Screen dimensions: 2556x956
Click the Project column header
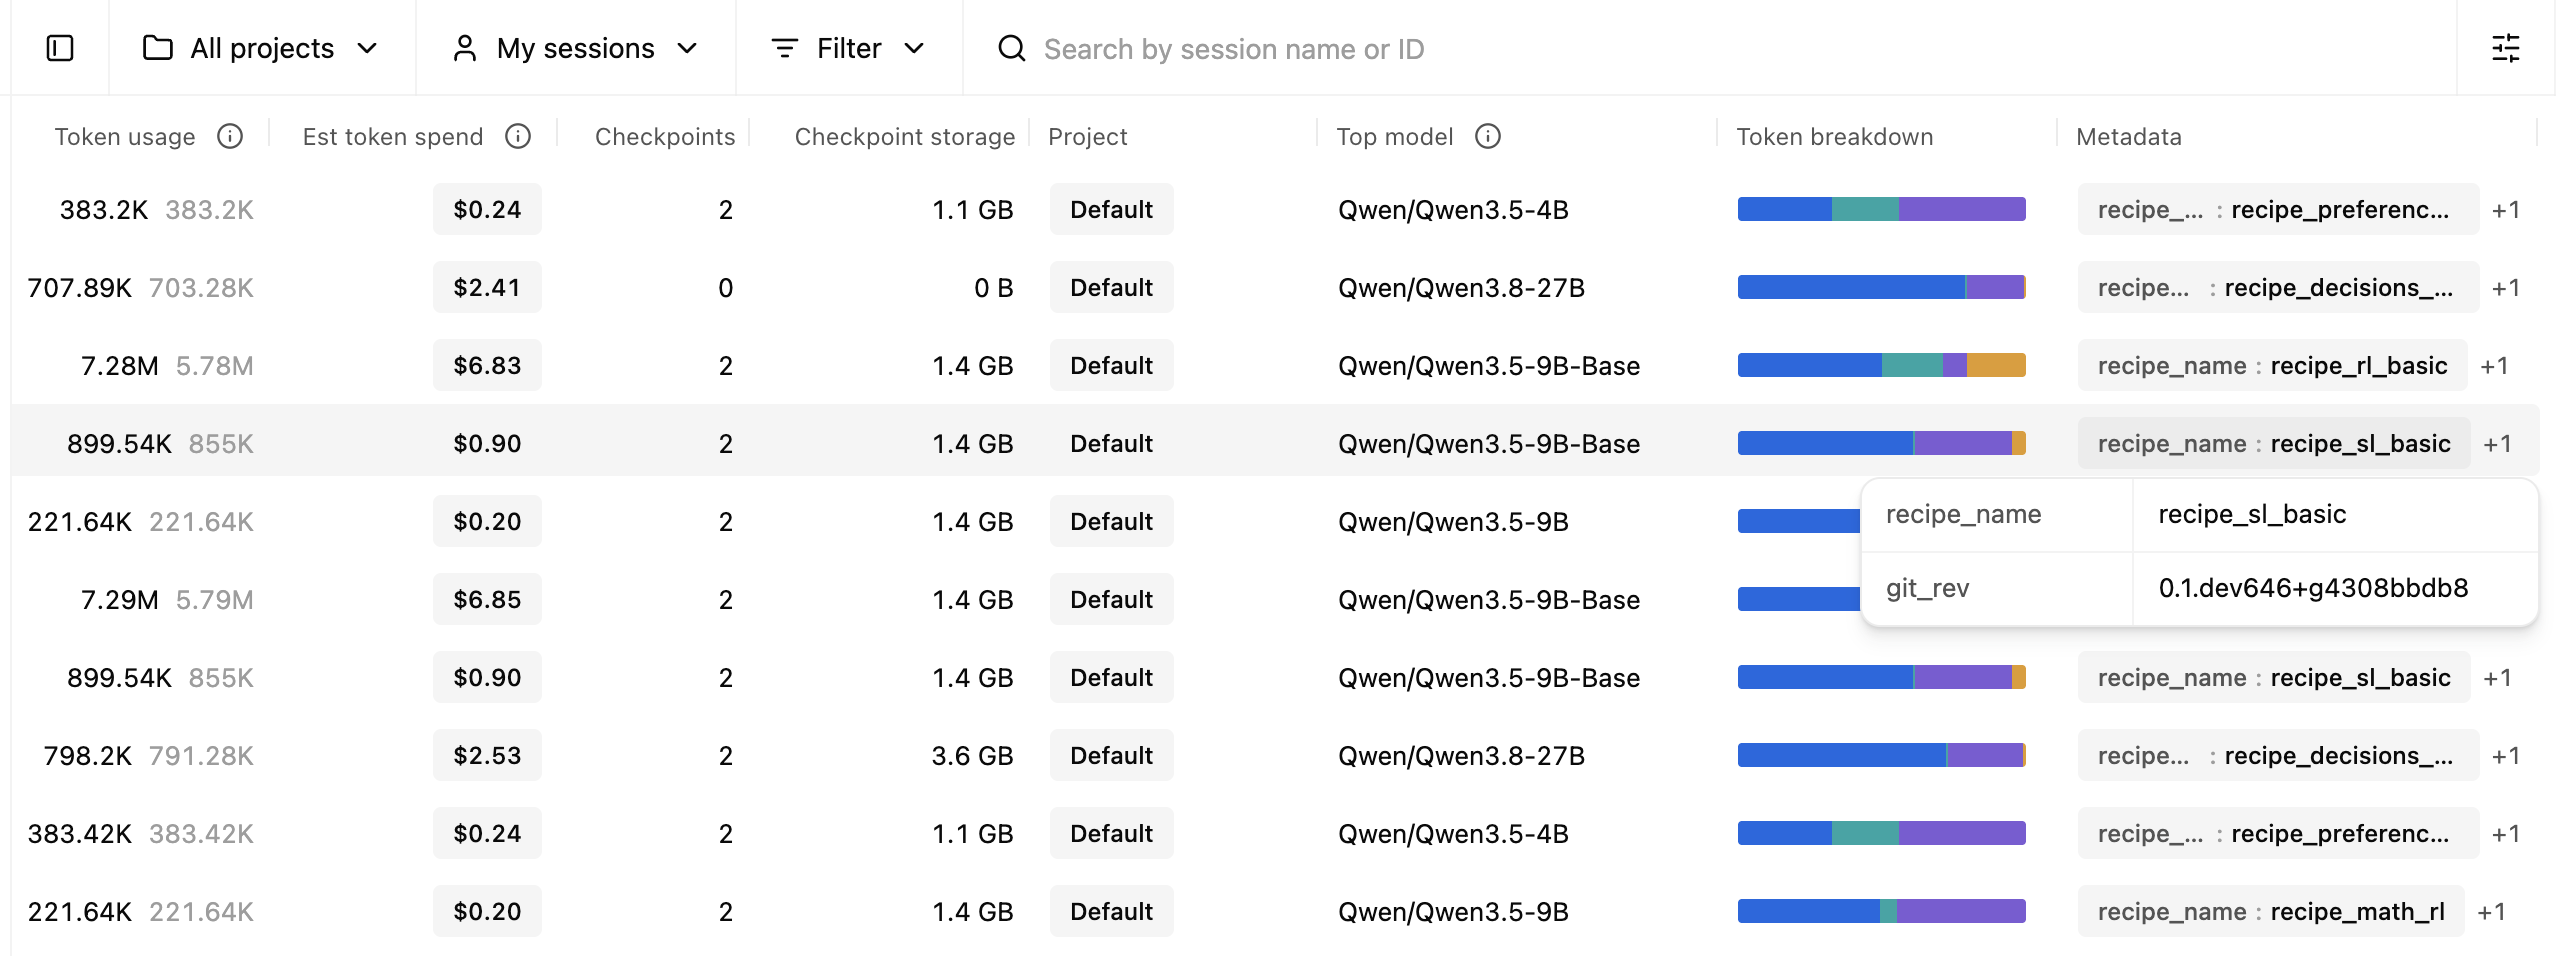tap(1088, 137)
